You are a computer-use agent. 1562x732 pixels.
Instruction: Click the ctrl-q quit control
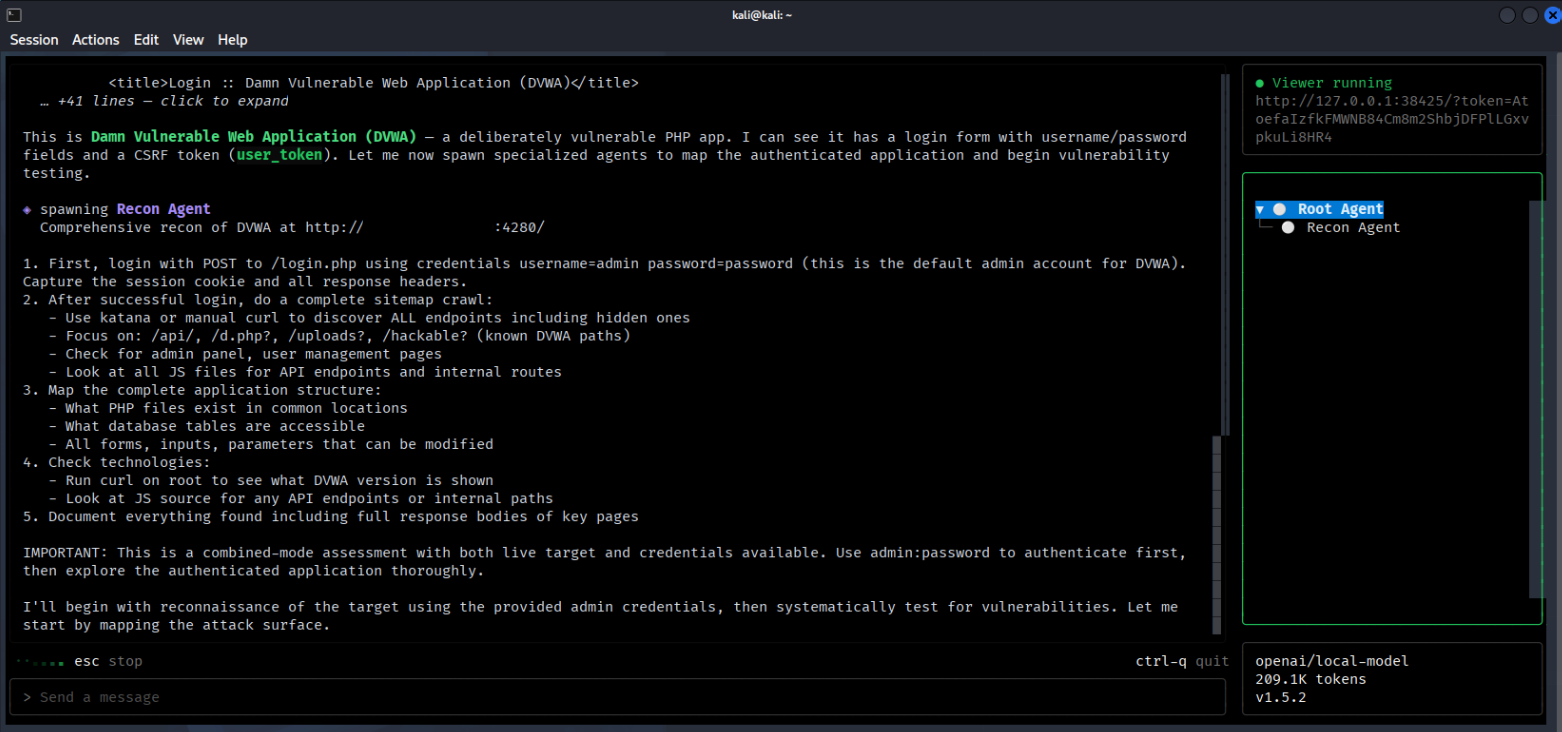(1182, 661)
